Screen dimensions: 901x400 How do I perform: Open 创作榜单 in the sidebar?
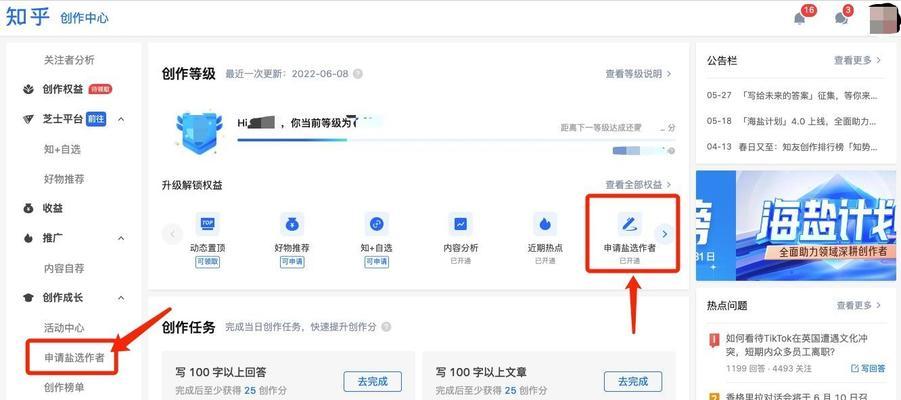pos(64,387)
